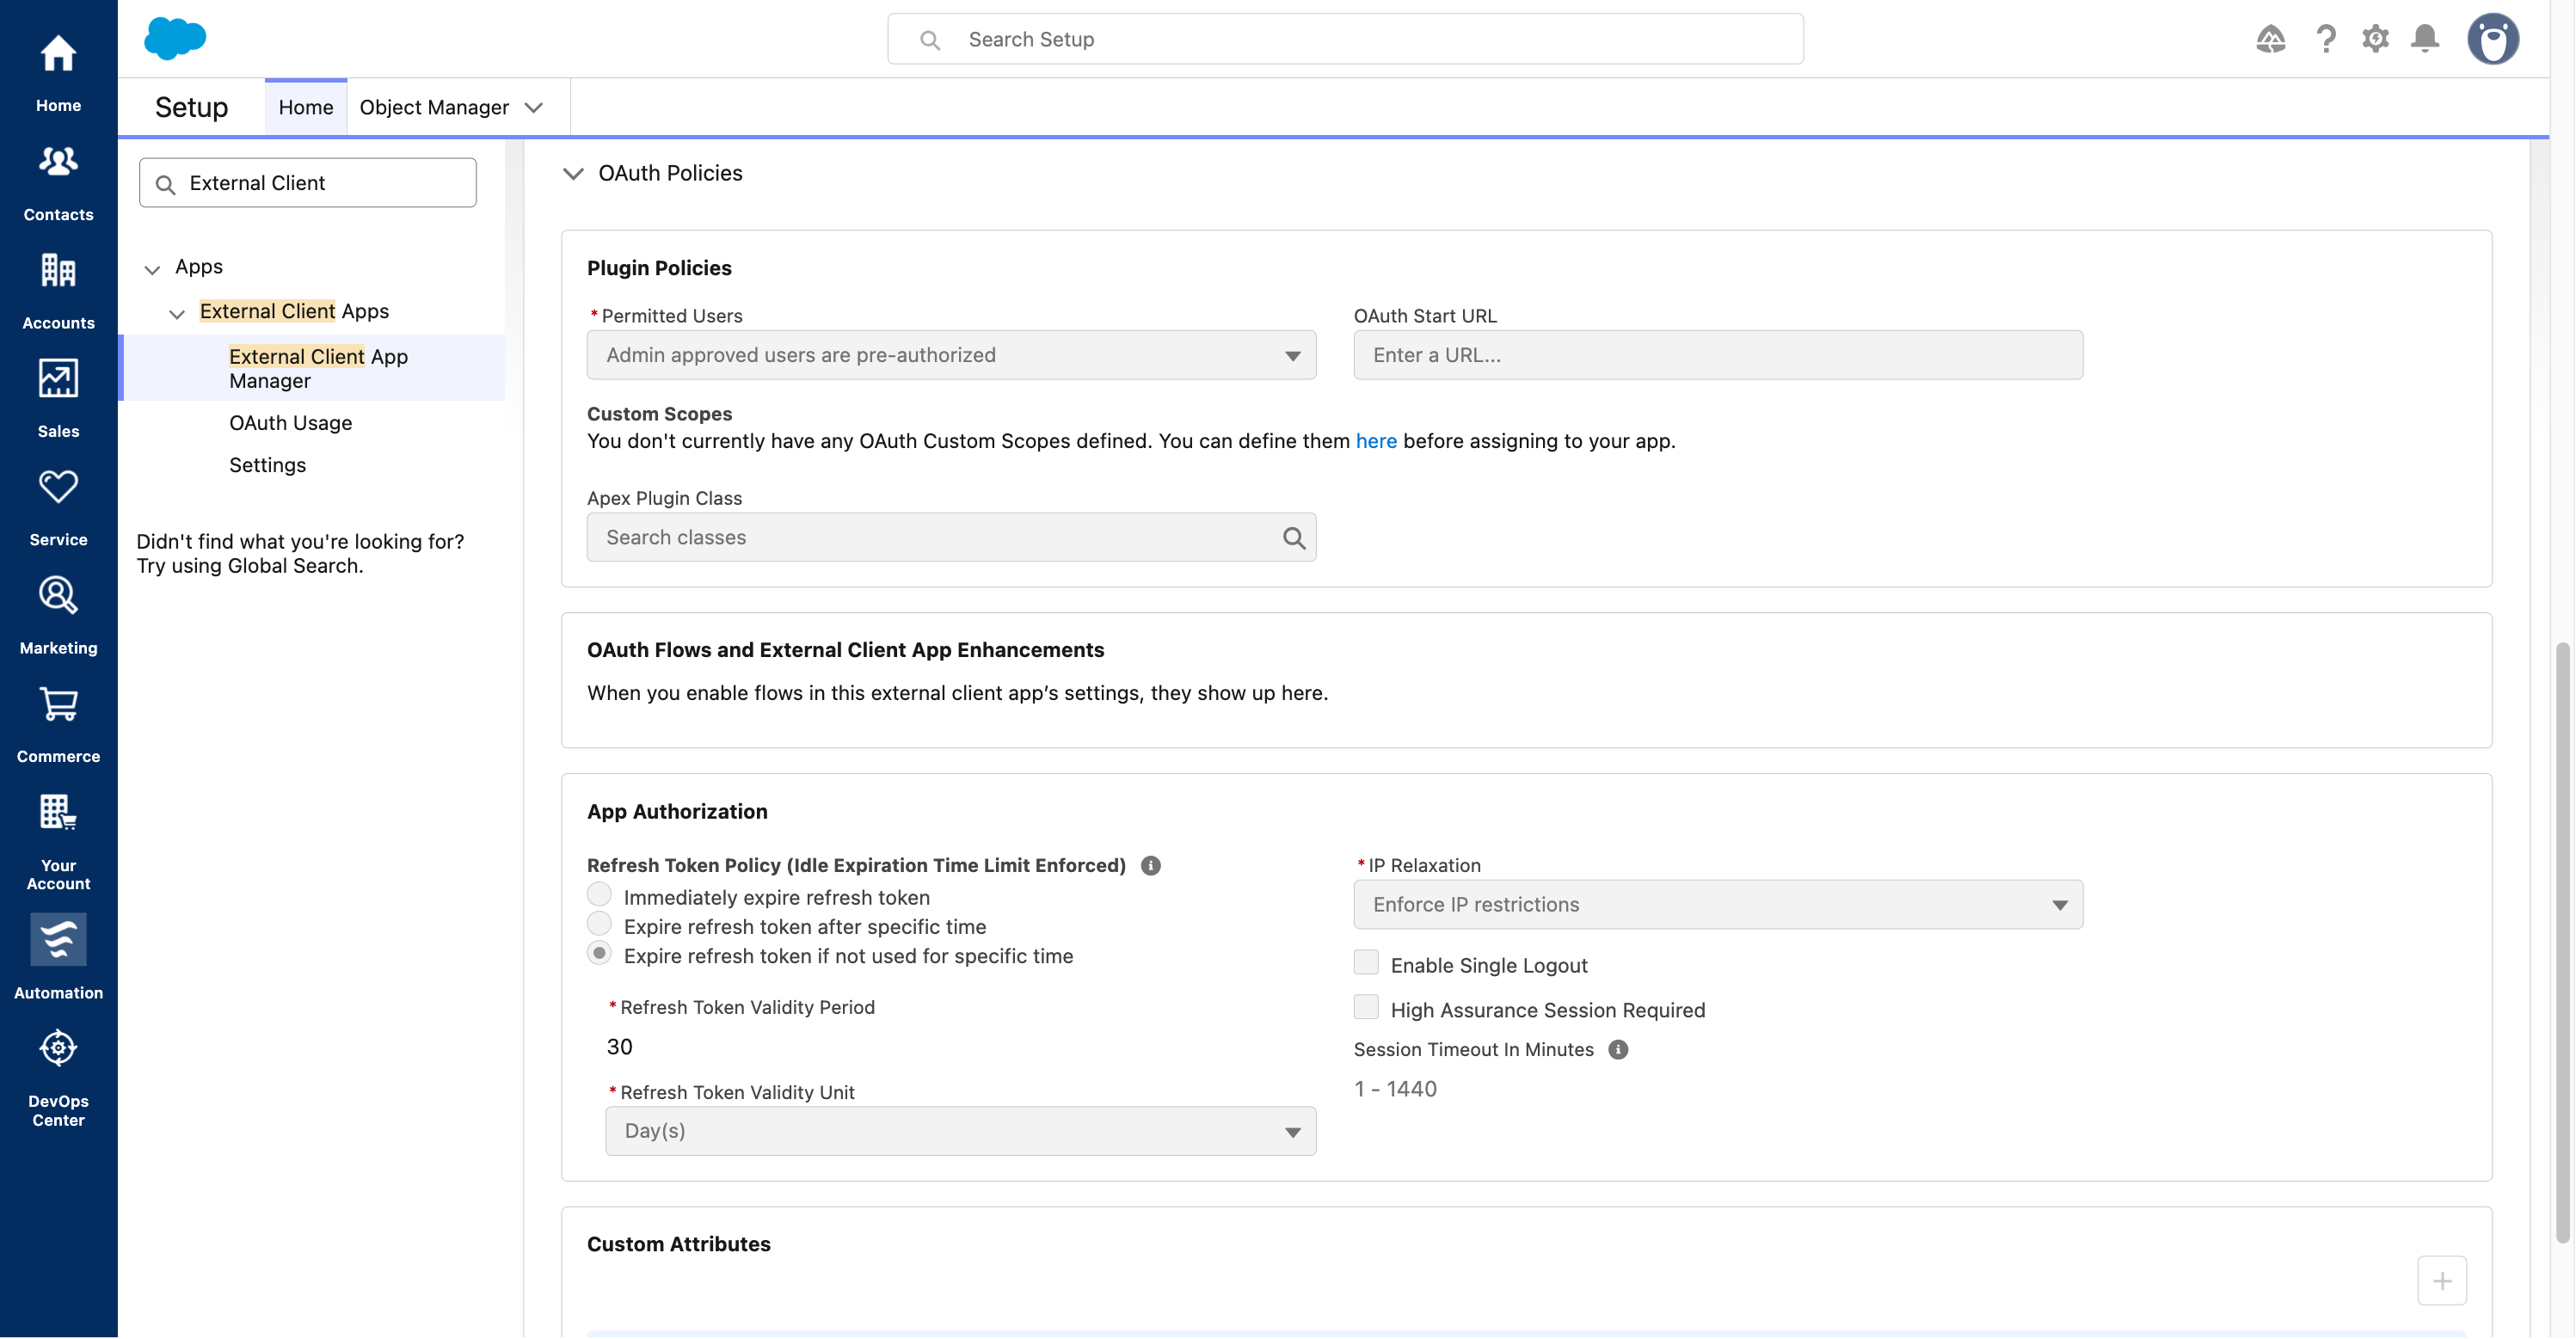Open the Permitted Users dropdown
The width and height of the screenshot is (2576, 1339).
point(951,355)
